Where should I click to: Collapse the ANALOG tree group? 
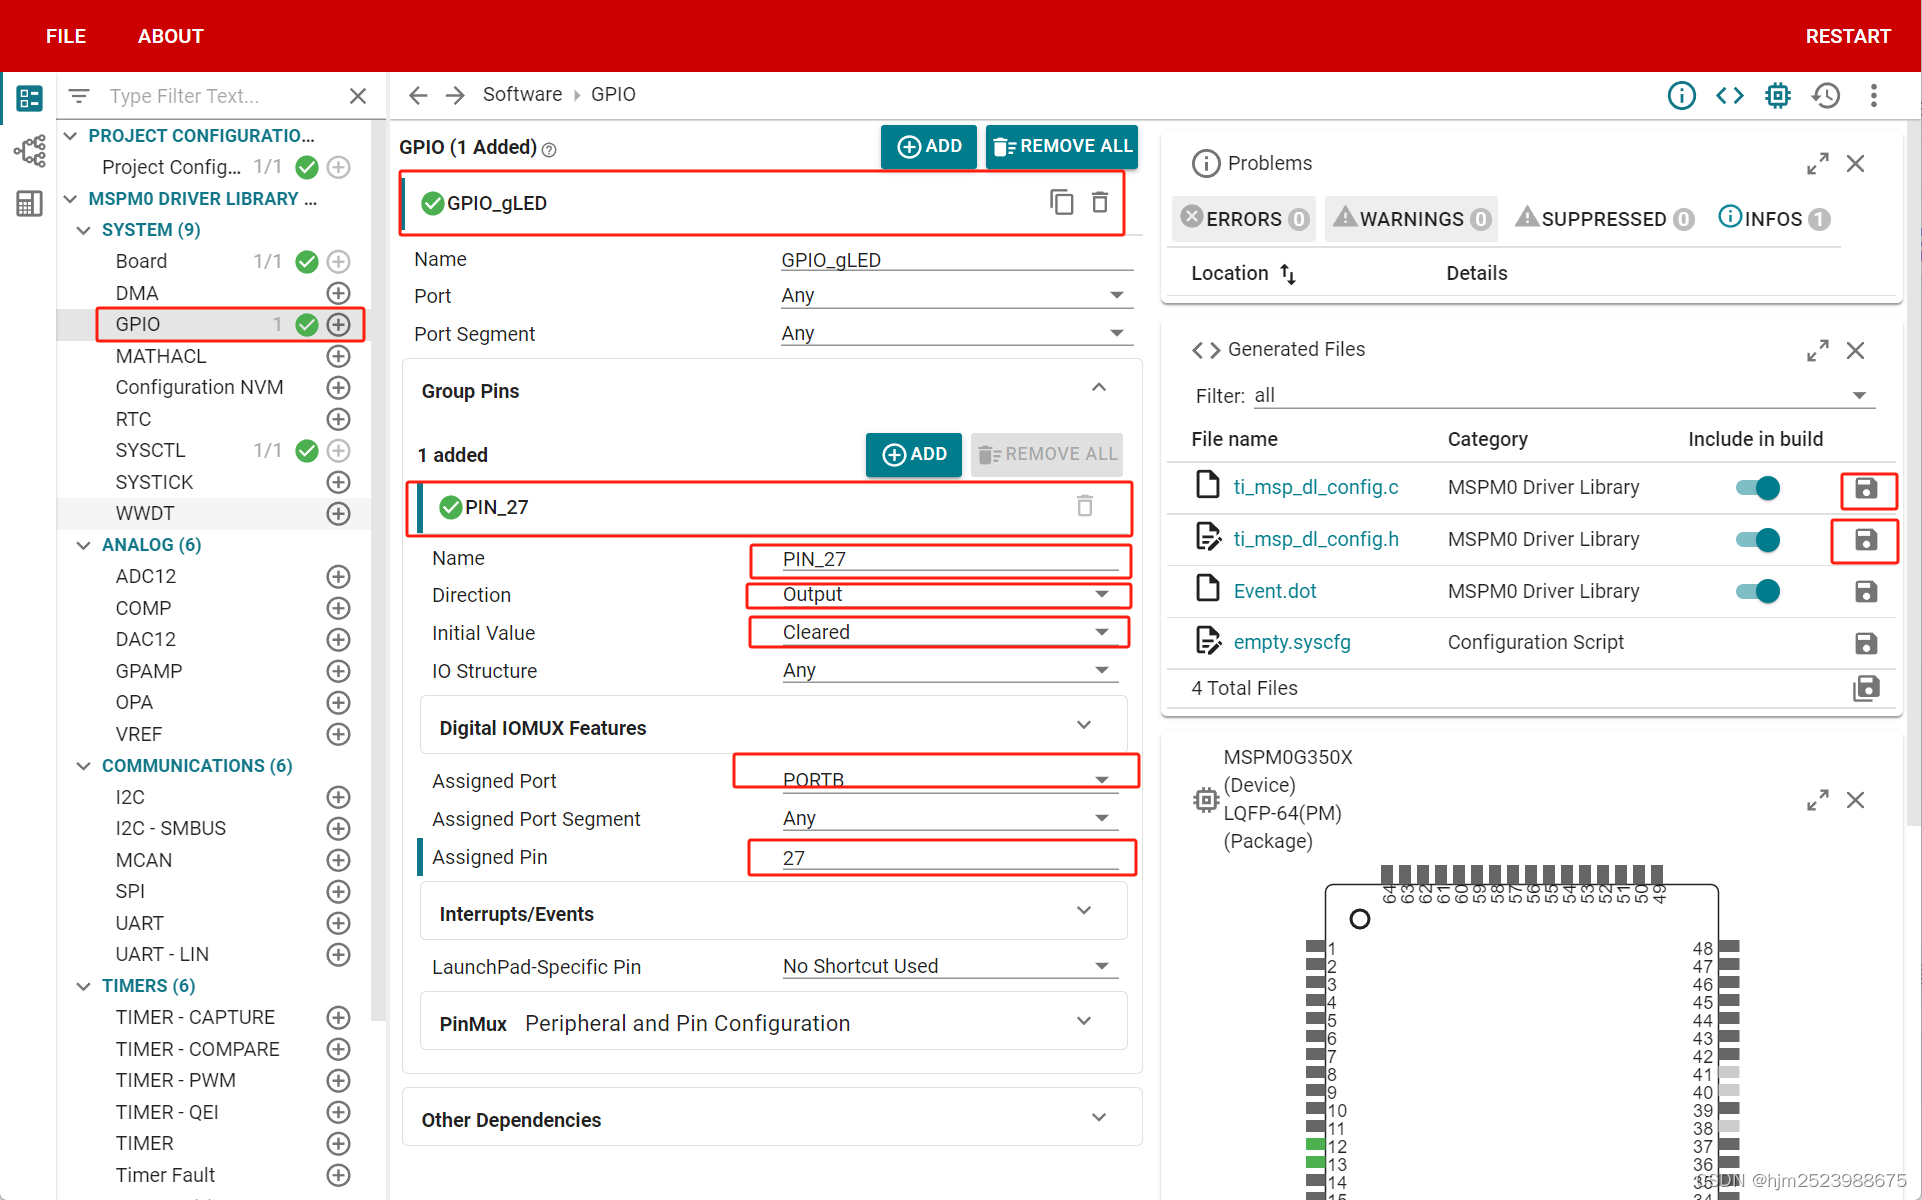[84, 545]
